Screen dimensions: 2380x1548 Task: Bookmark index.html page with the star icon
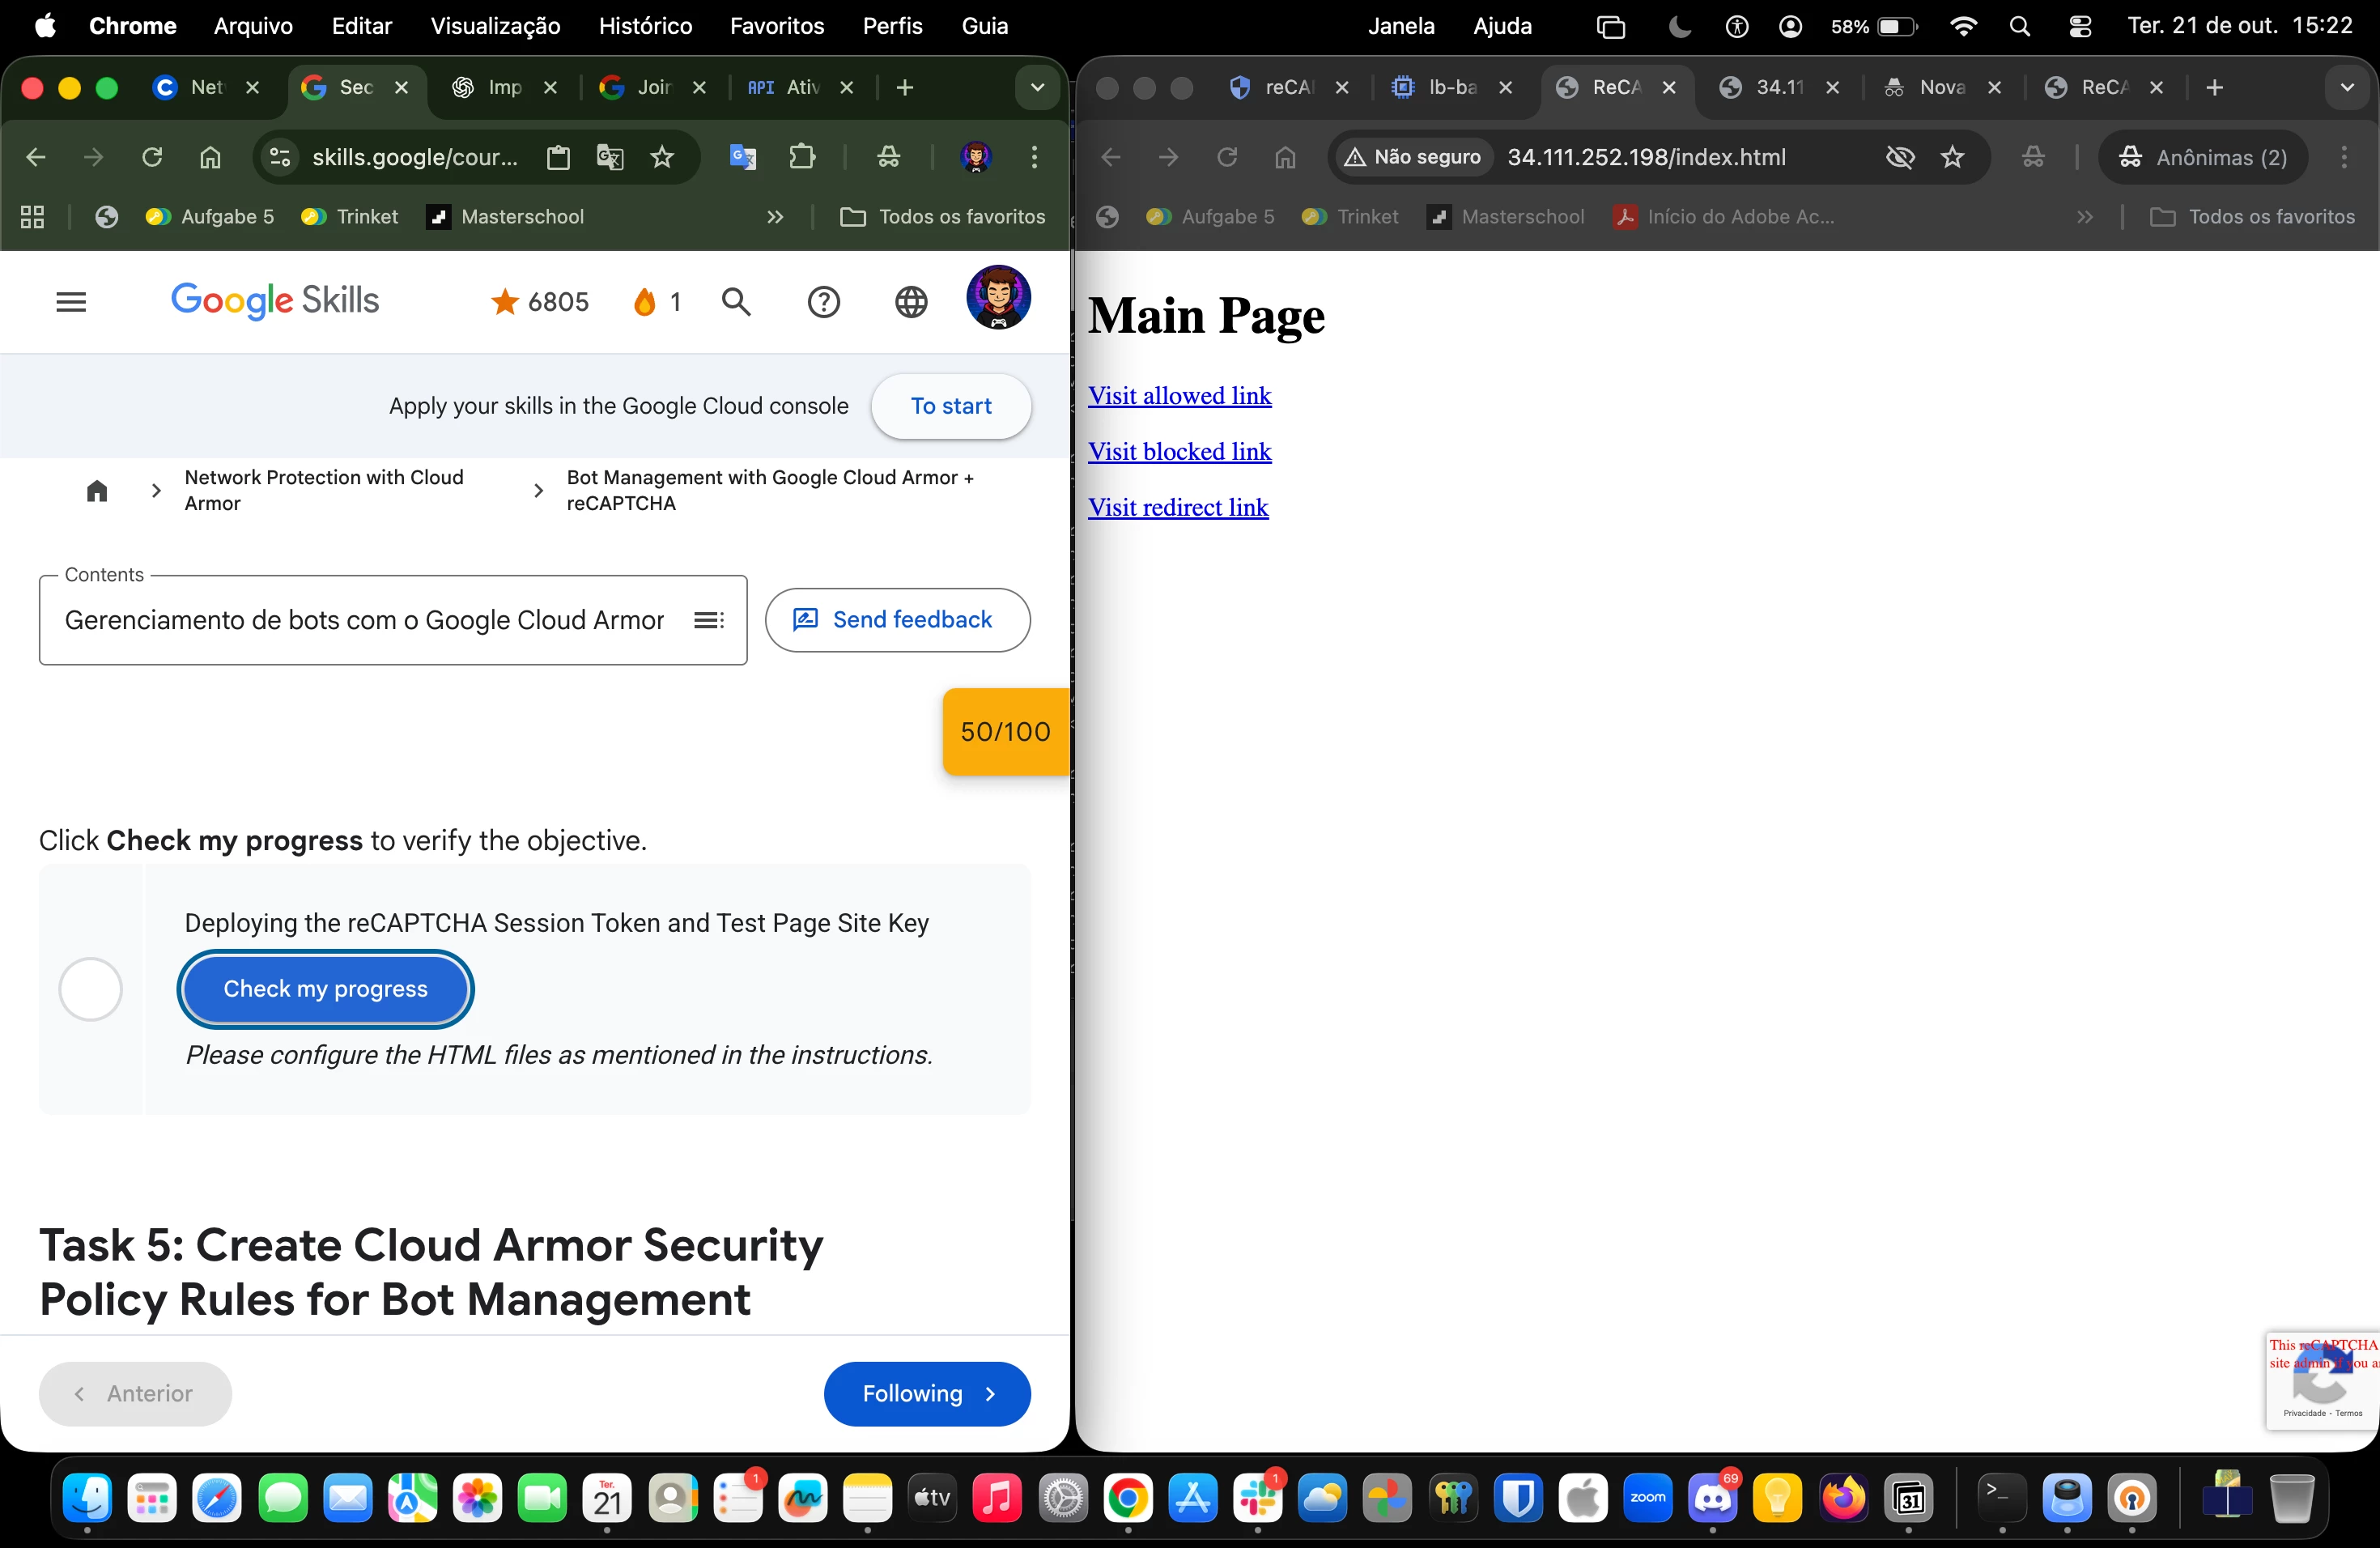pos(1952,157)
